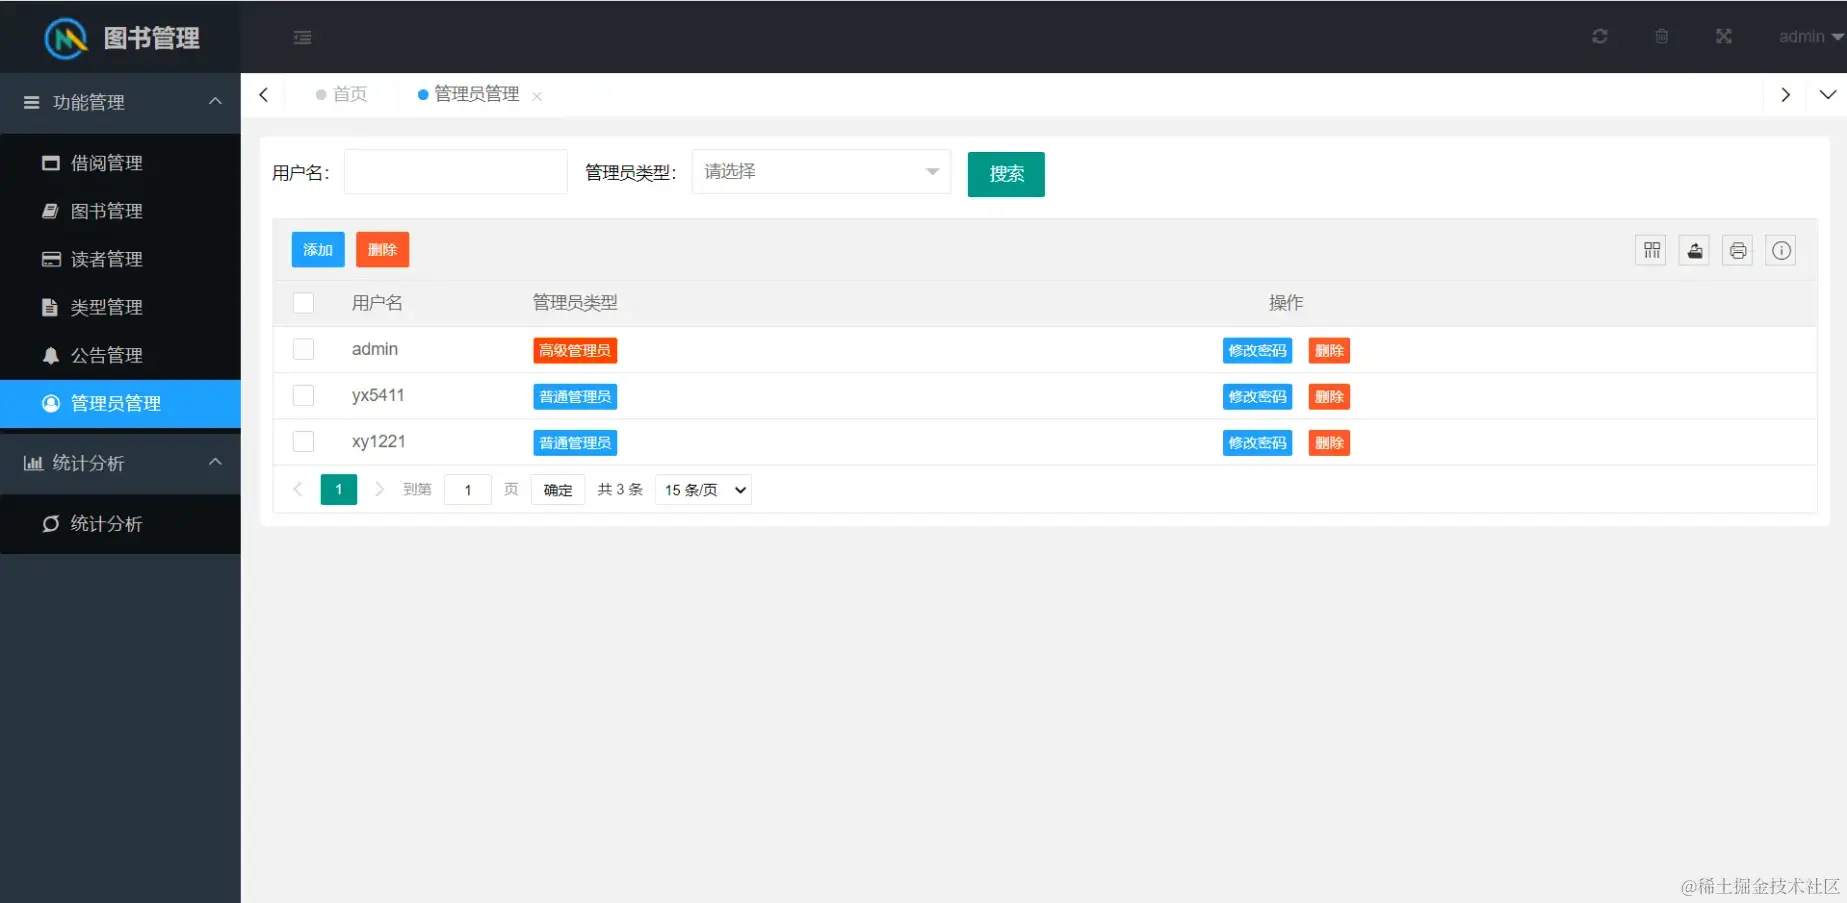Select page 1 in pagination
The width and height of the screenshot is (1847, 903).
click(x=339, y=489)
